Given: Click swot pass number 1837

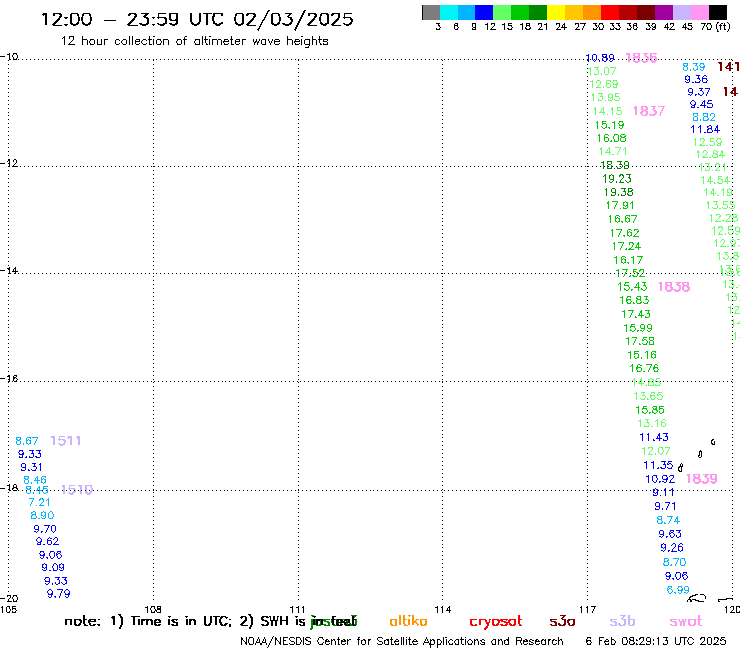Looking at the screenshot, I should click(648, 111).
